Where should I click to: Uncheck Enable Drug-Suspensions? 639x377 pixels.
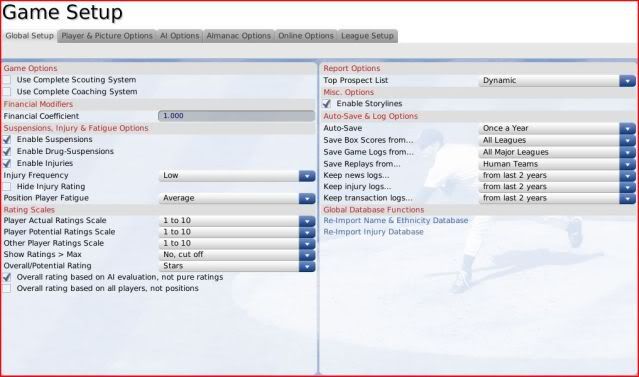pos(7,152)
